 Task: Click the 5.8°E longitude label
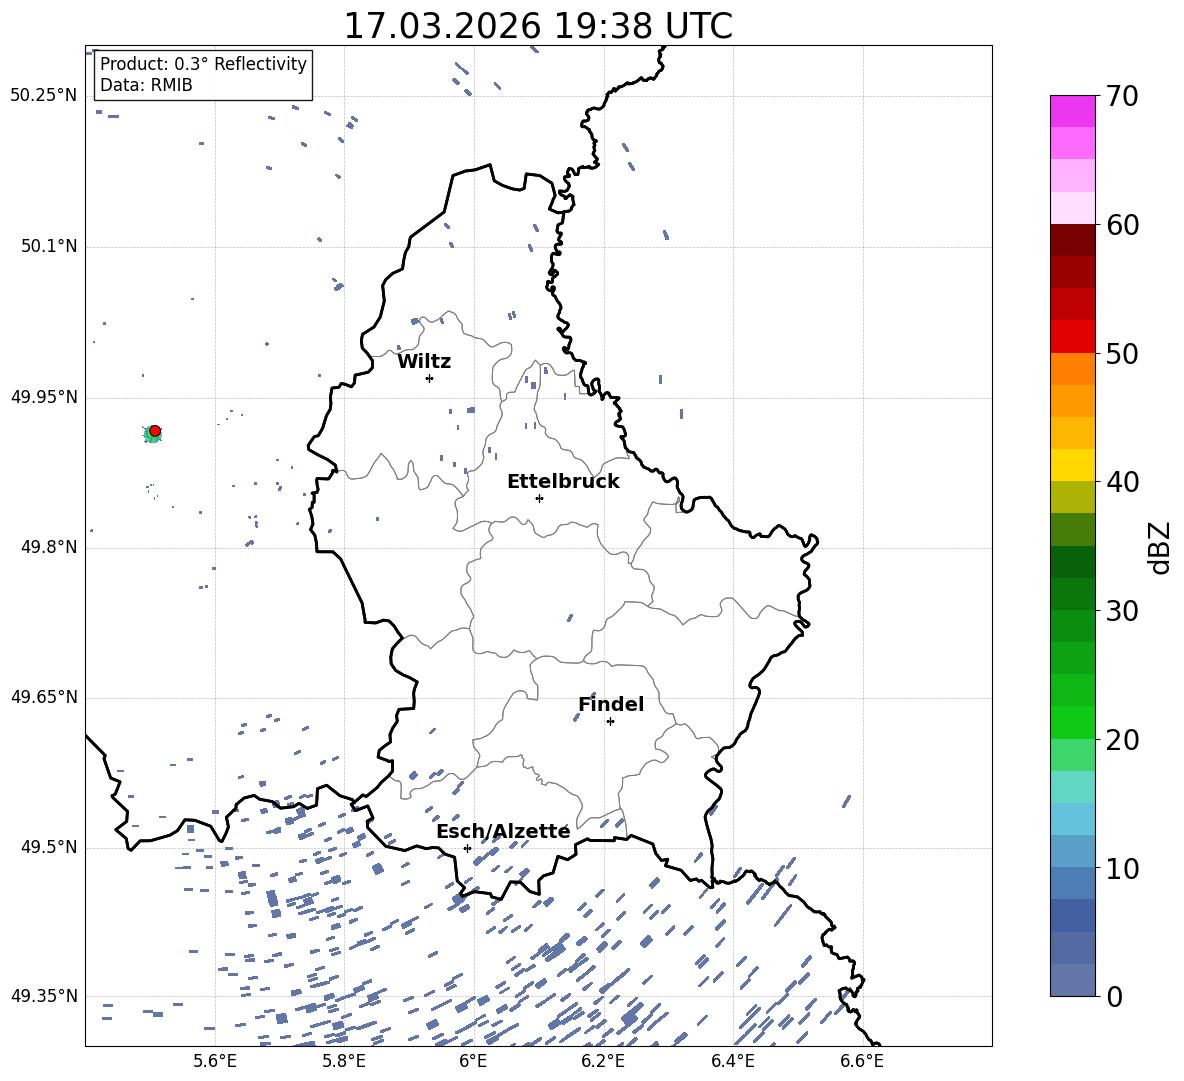coord(344,1061)
